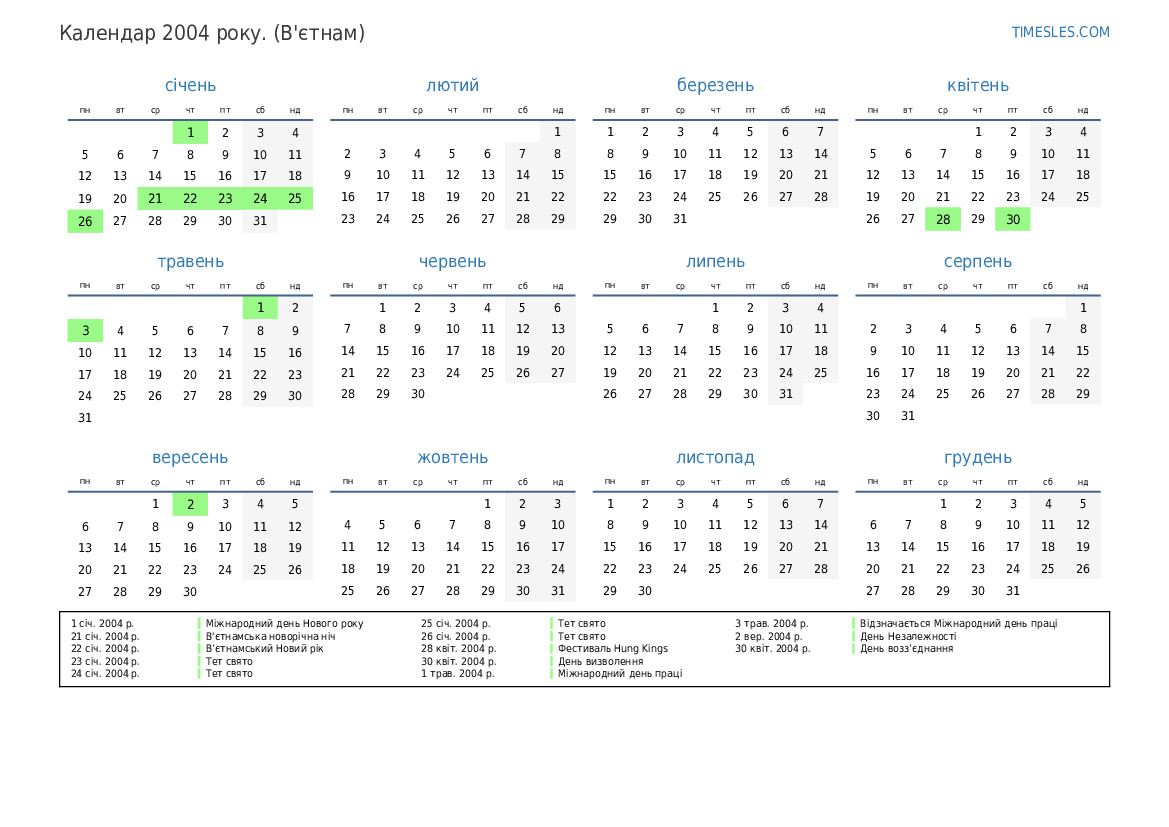Open the TIMESLES.COM link

(1060, 32)
